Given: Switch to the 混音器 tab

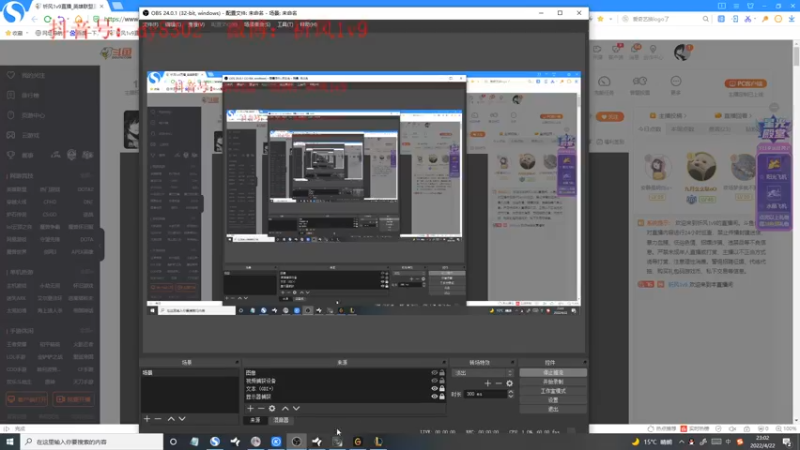Looking at the screenshot, I should (x=281, y=420).
